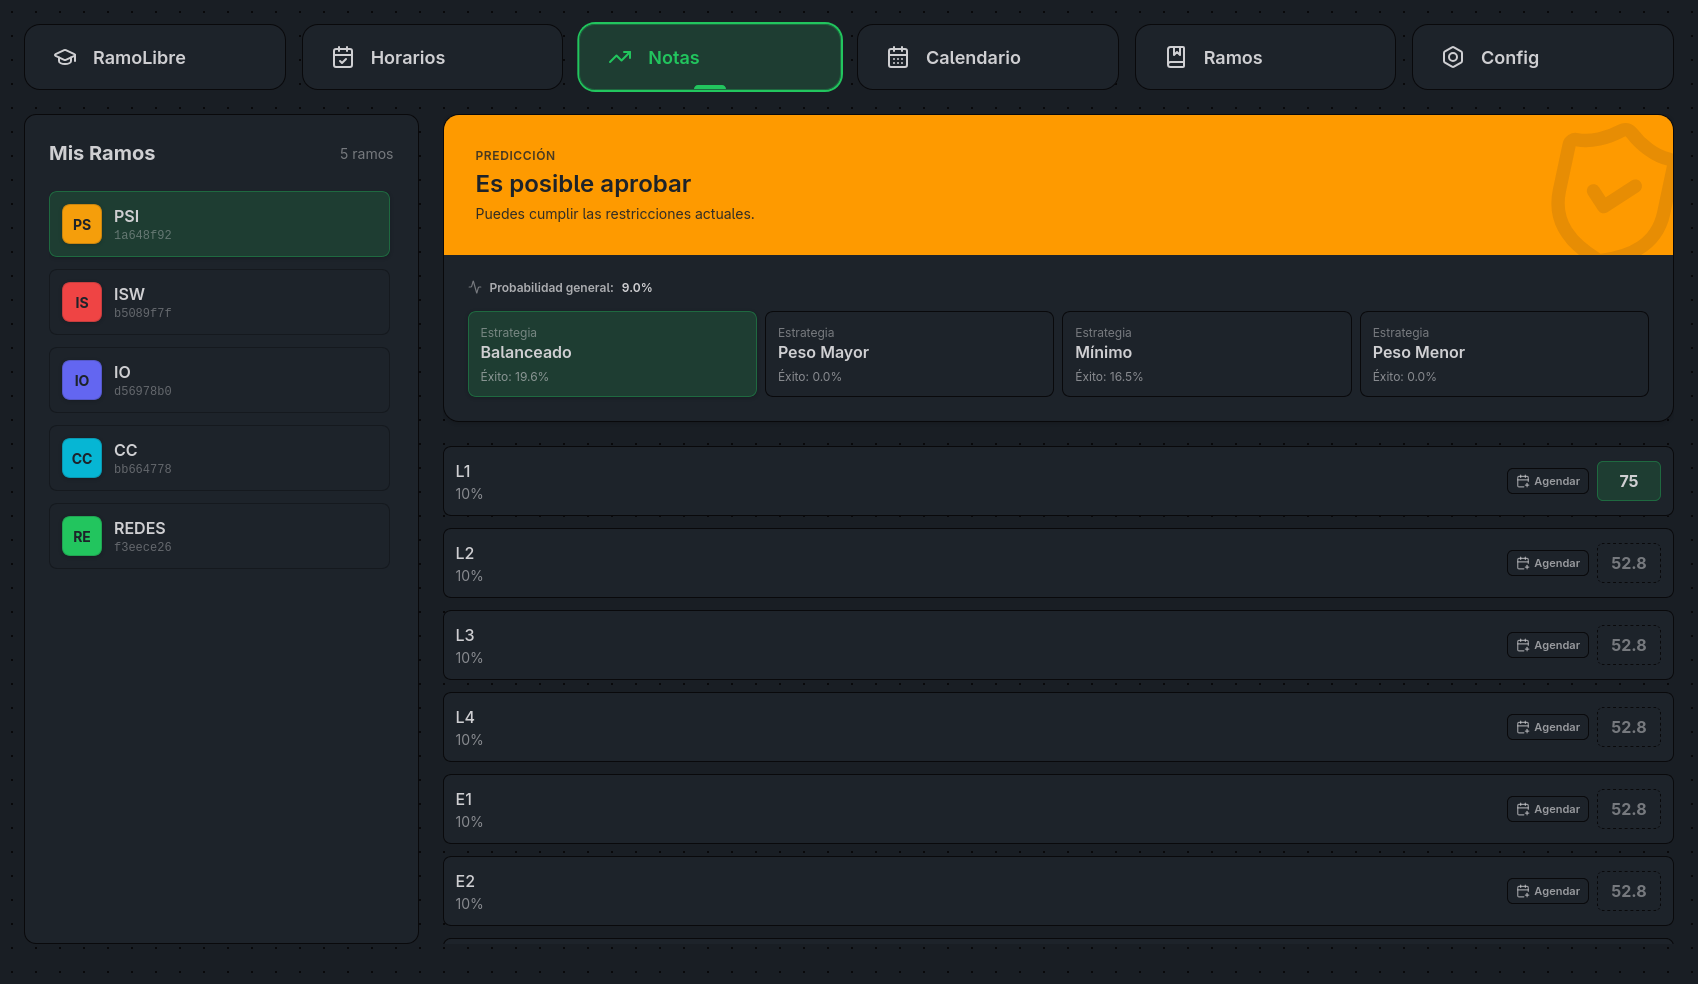The image size is (1698, 984).
Task: Click the 'Éxito: 19.6%' text in Balanceado
Action: click(514, 377)
